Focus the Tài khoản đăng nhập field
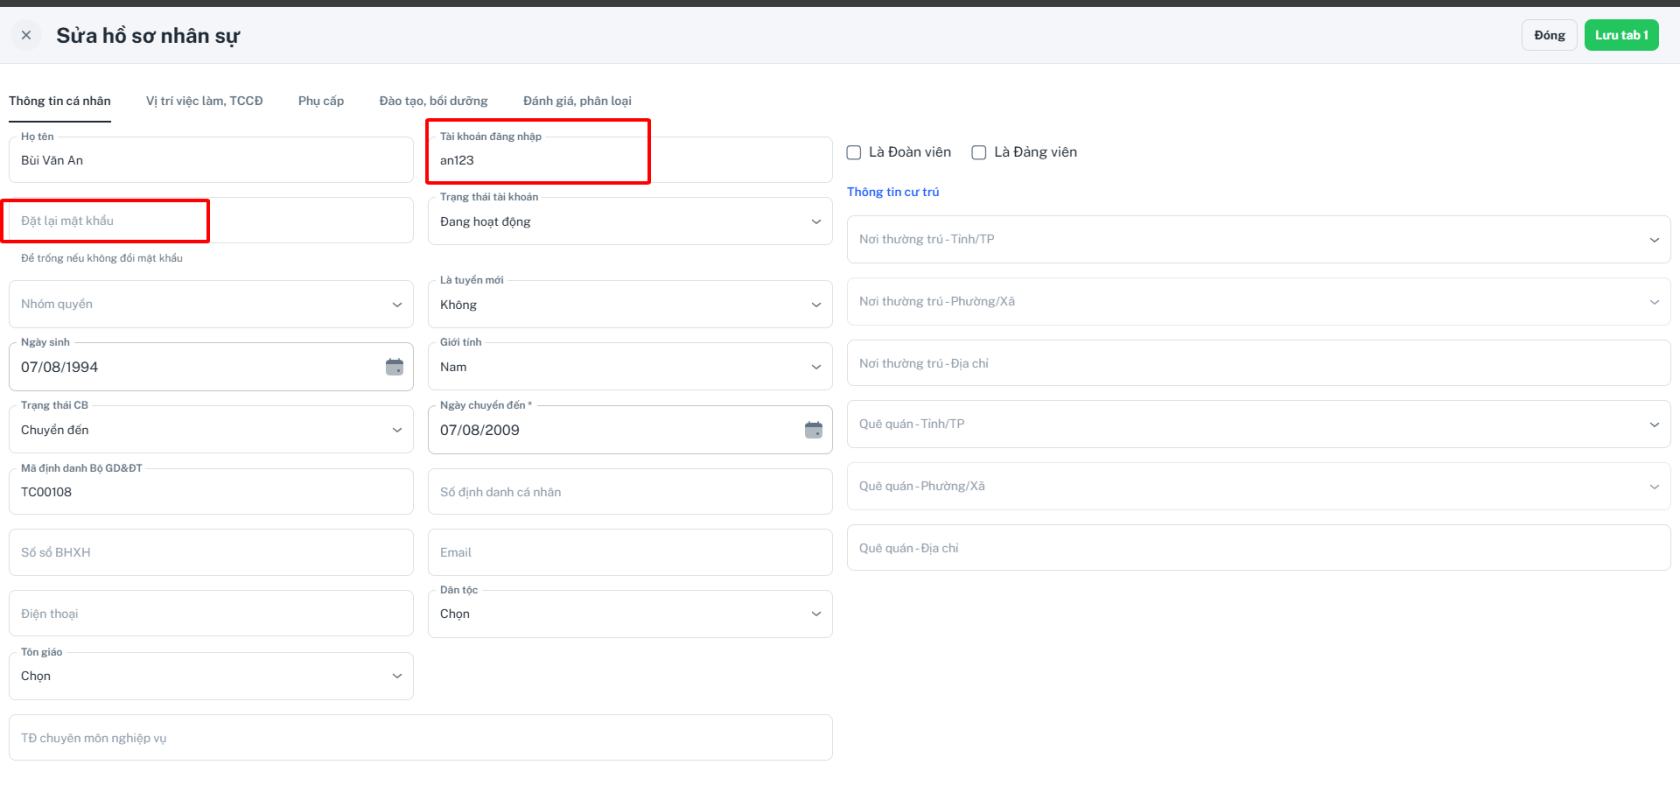The height and width of the screenshot is (793, 1680). coord(630,160)
